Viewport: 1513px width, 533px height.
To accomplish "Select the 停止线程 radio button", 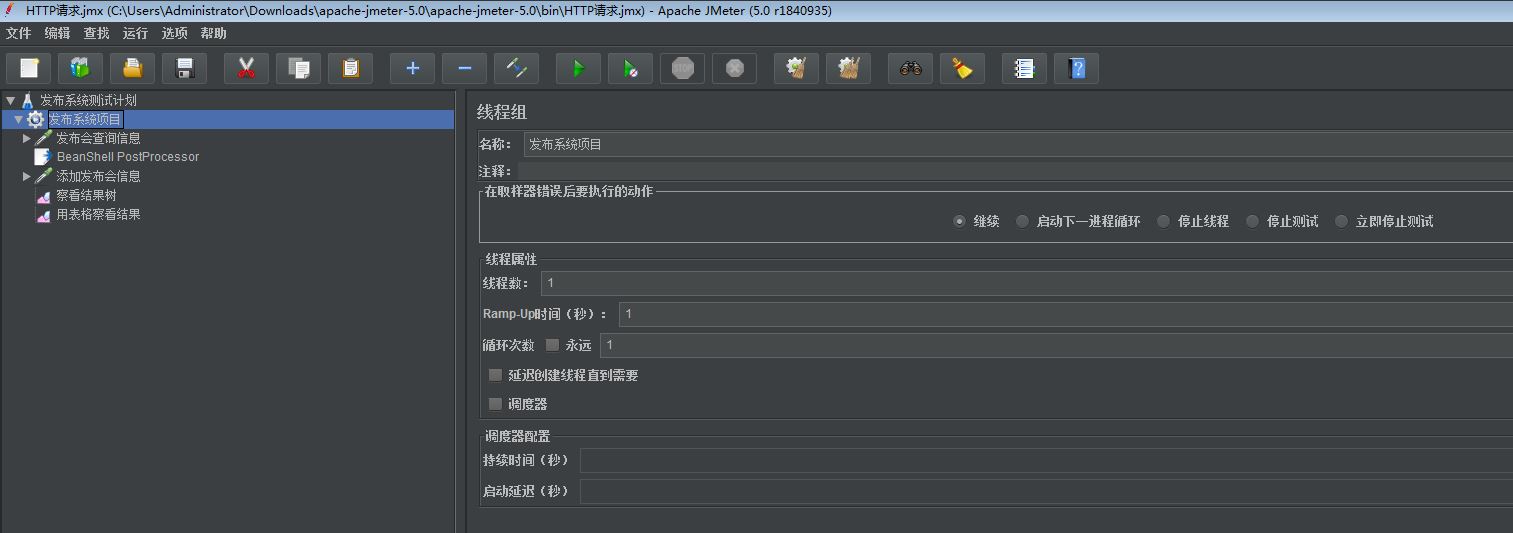I will pyautogui.click(x=1163, y=221).
